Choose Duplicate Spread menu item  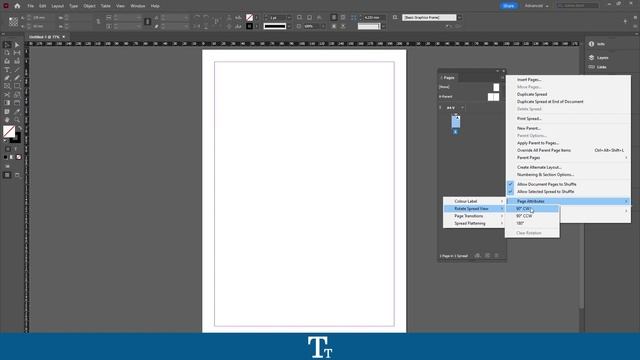point(569,94)
